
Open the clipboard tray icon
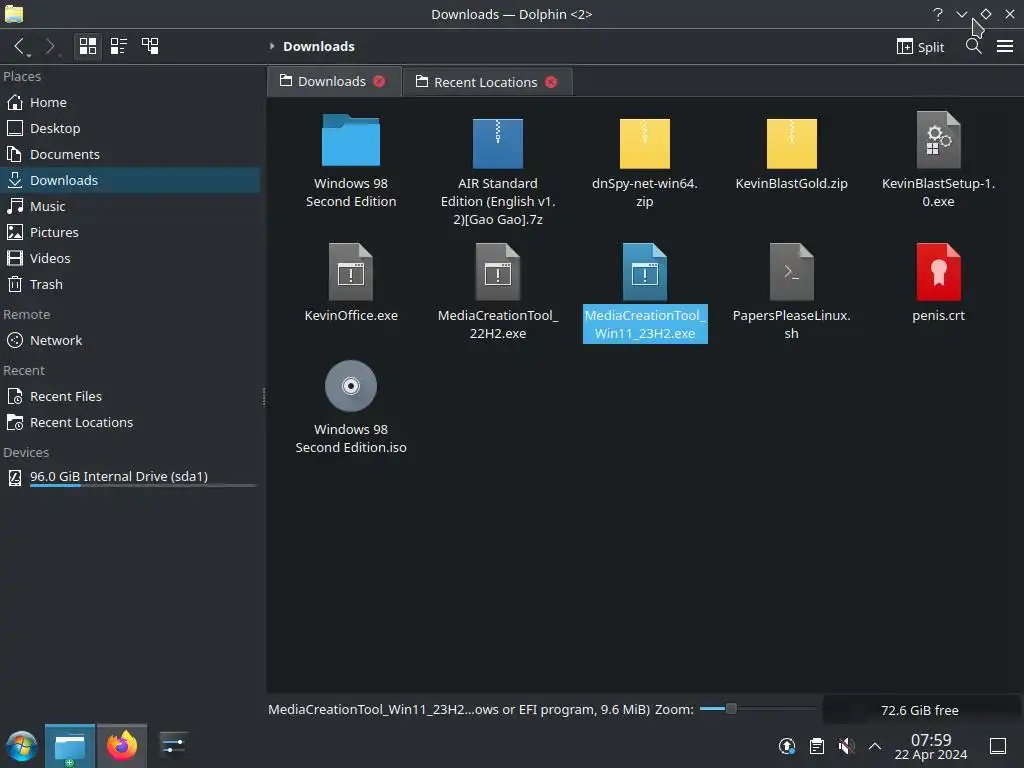(x=816, y=746)
